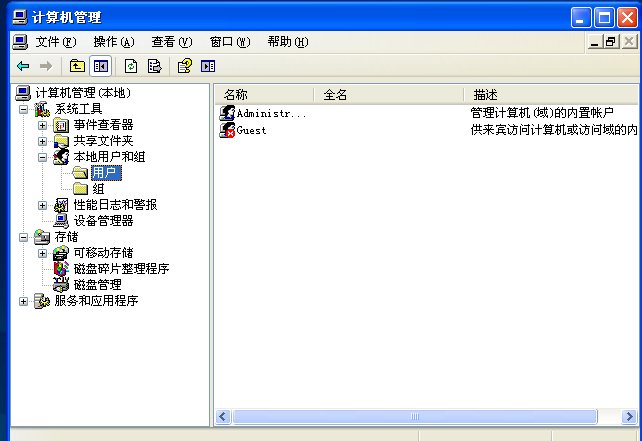Click the Refresh toolbar icon
Viewport: 642px width, 441px height.
click(x=131, y=66)
